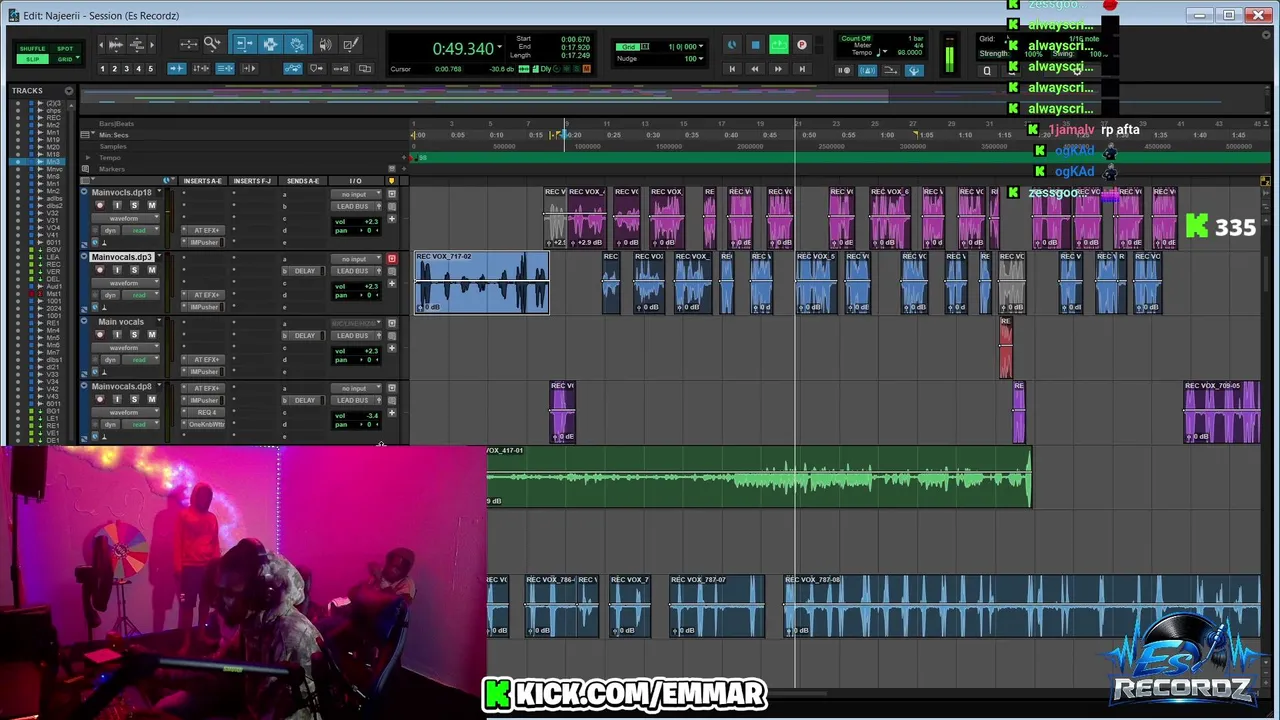Toggle MIDI Merge button

890,70
